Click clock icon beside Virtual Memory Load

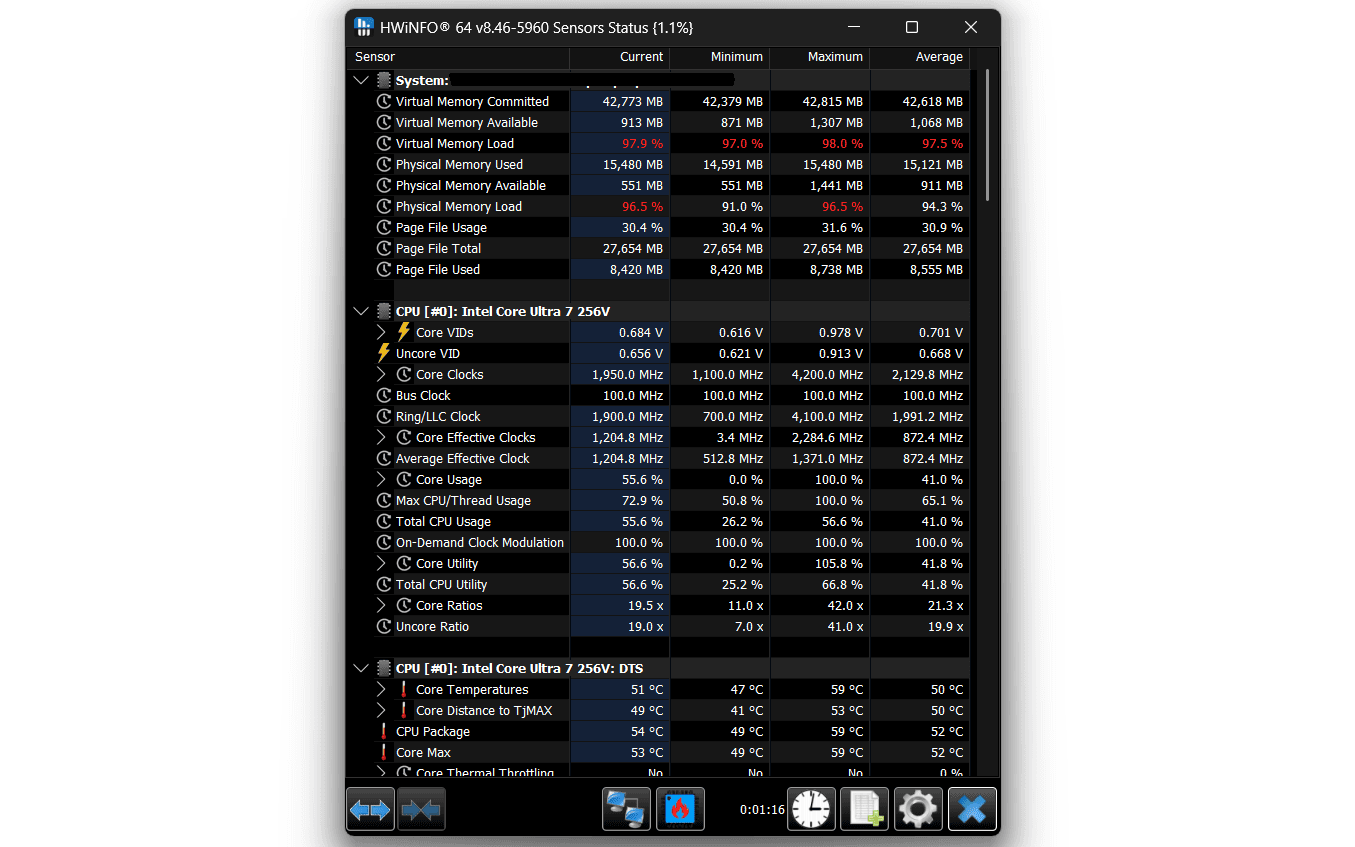[x=384, y=144]
